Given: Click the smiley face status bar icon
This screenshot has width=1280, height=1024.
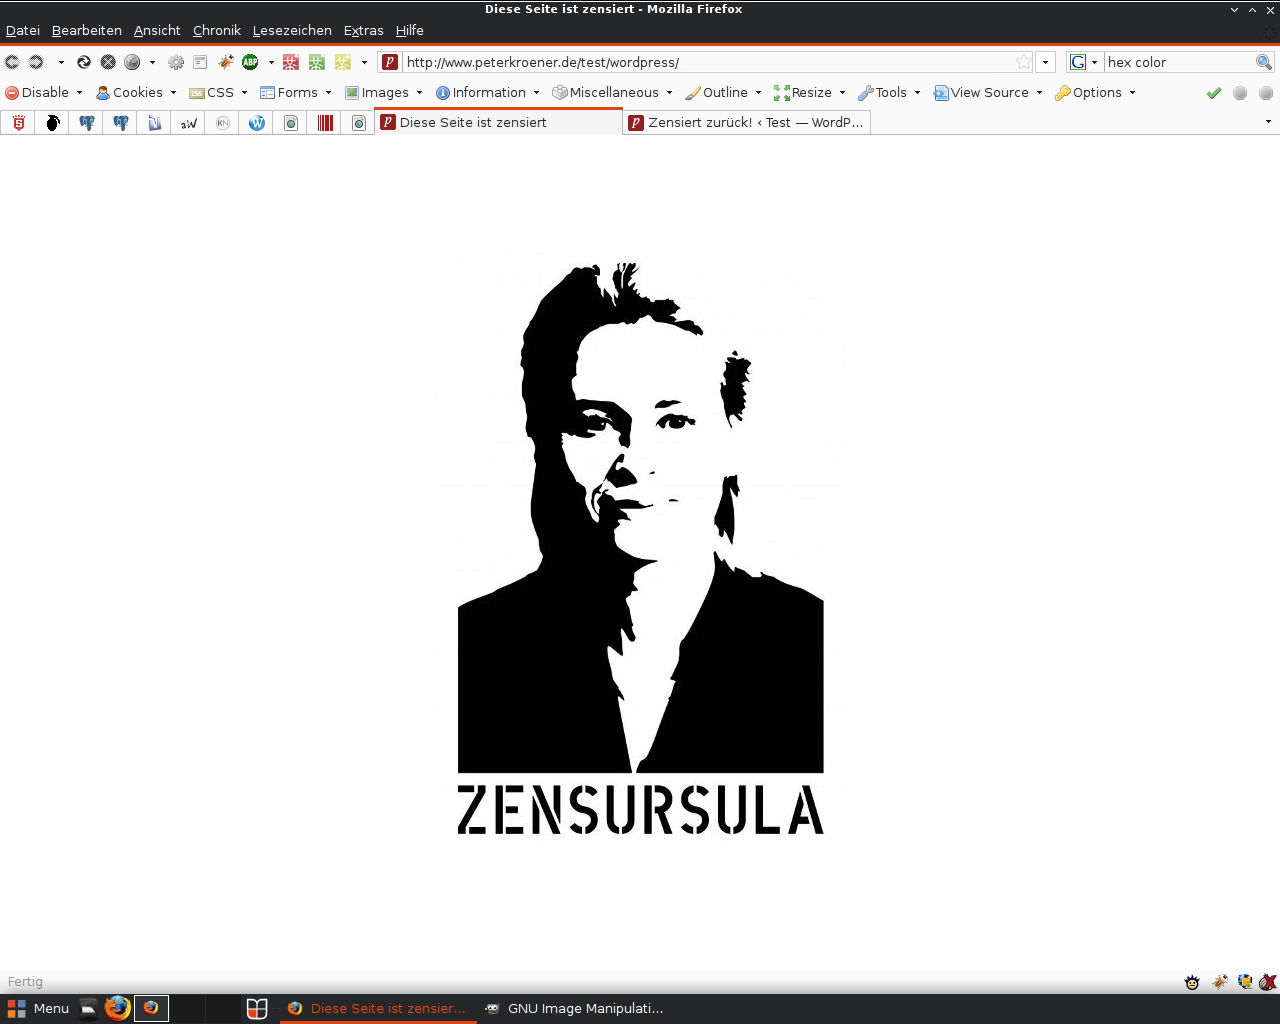Looking at the screenshot, I should (x=1192, y=982).
